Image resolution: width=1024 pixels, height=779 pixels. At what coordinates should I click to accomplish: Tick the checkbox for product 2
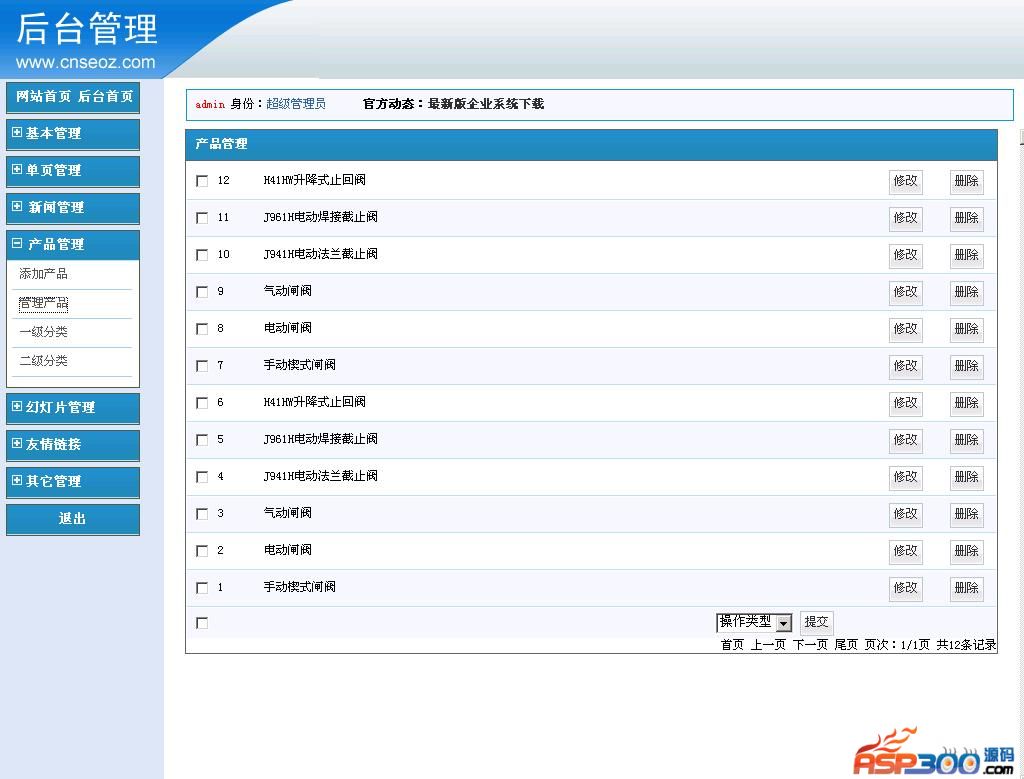tap(202, 551)
